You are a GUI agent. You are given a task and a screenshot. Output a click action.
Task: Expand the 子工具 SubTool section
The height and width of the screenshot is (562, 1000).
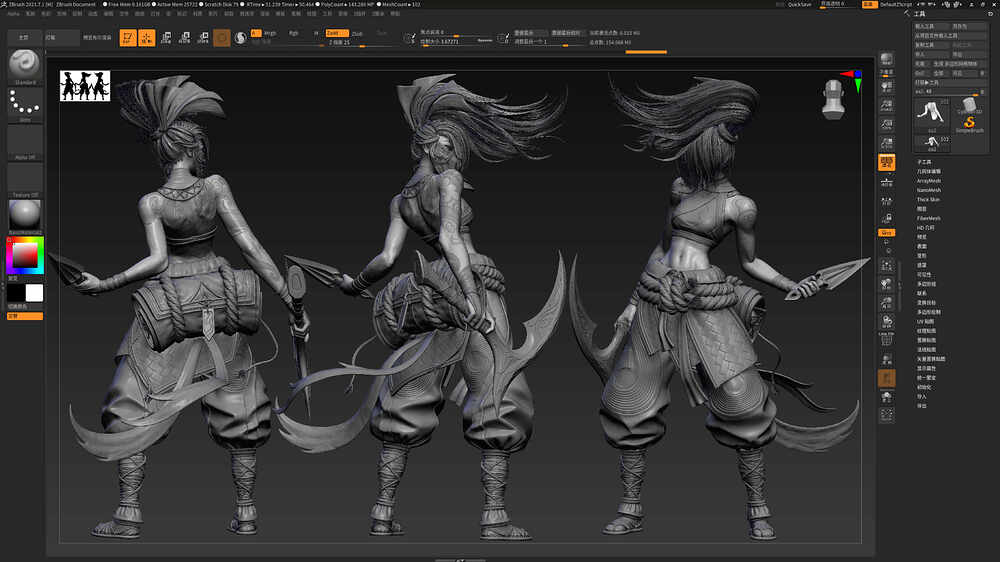click(923, 162)
